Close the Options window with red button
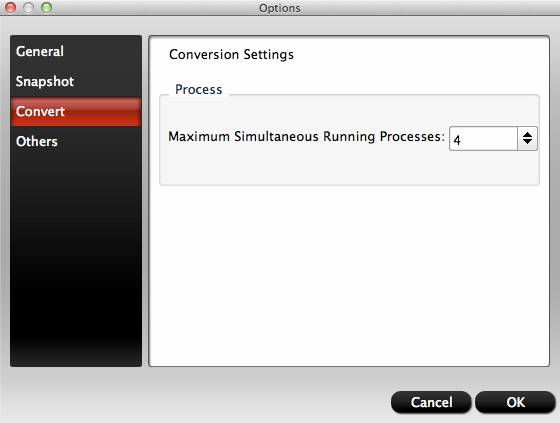The width and height of the screenshot is (560, 423). coord(11,8)
